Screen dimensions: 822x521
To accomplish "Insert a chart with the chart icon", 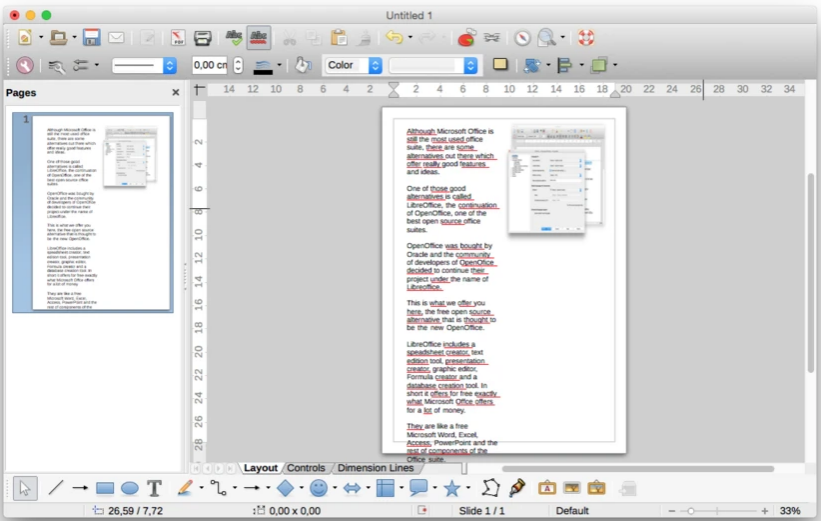I will click(x=466, y=37).
